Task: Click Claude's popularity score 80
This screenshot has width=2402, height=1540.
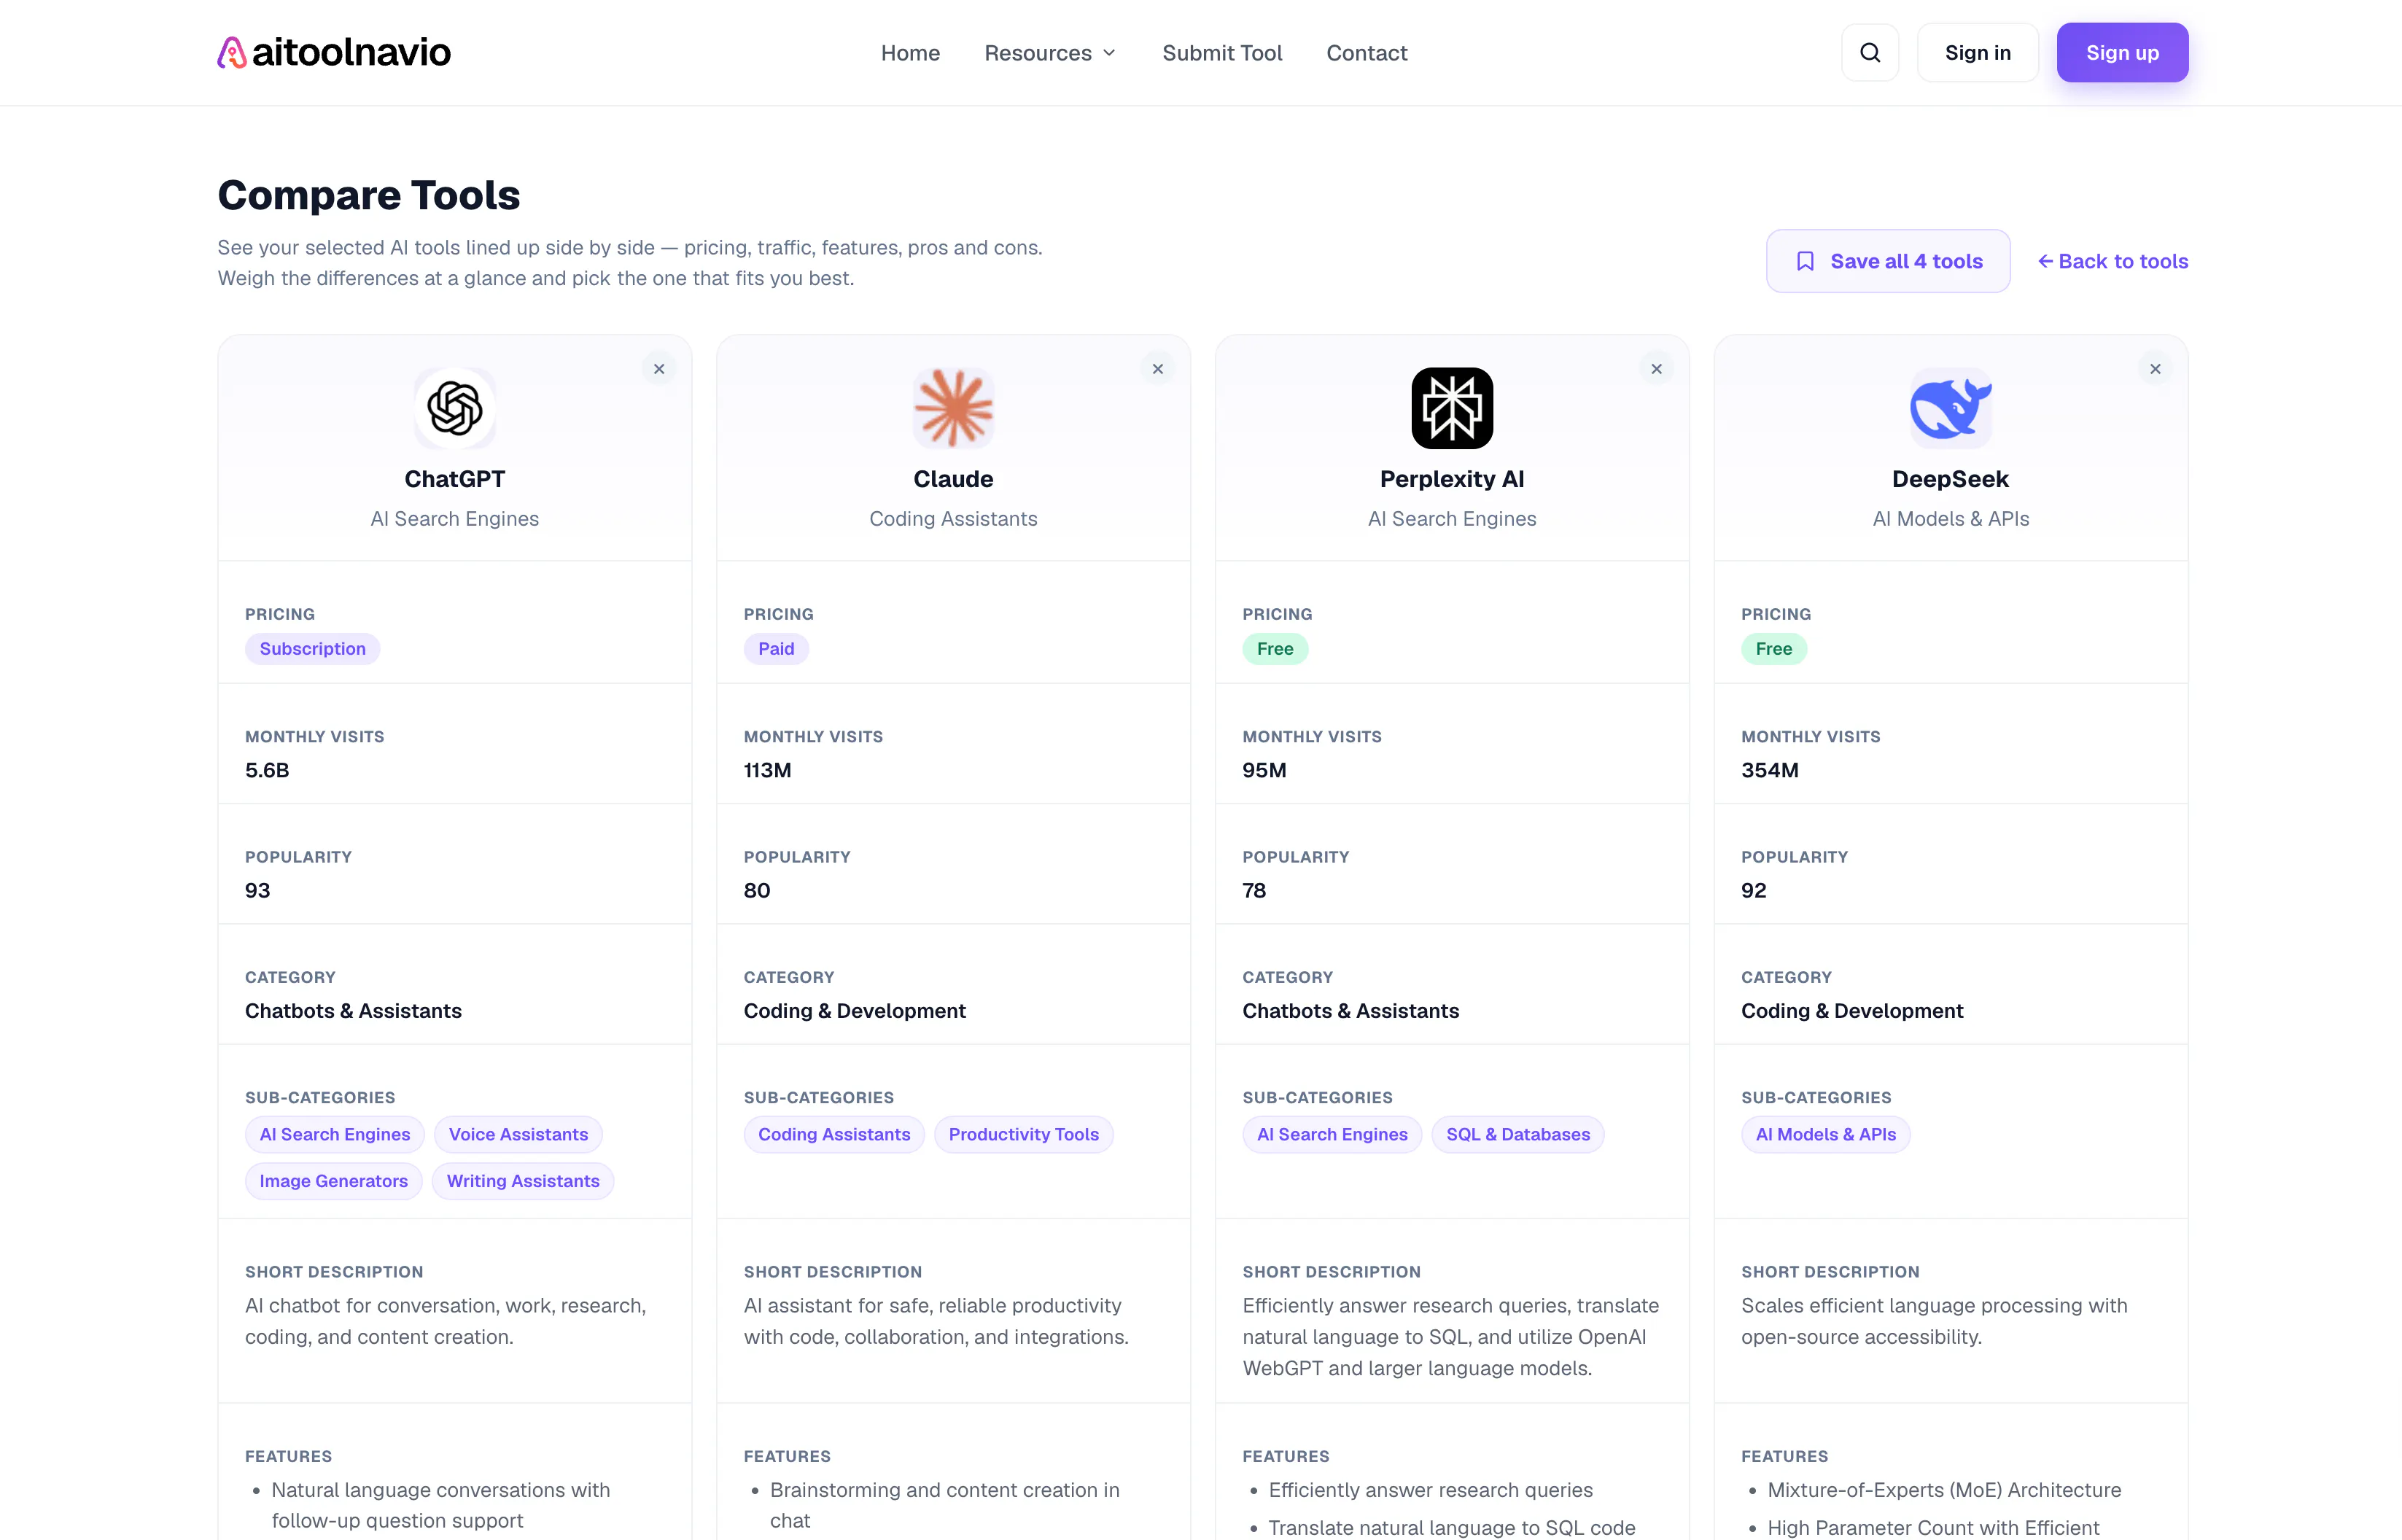Action: click(x=757, y=890)
